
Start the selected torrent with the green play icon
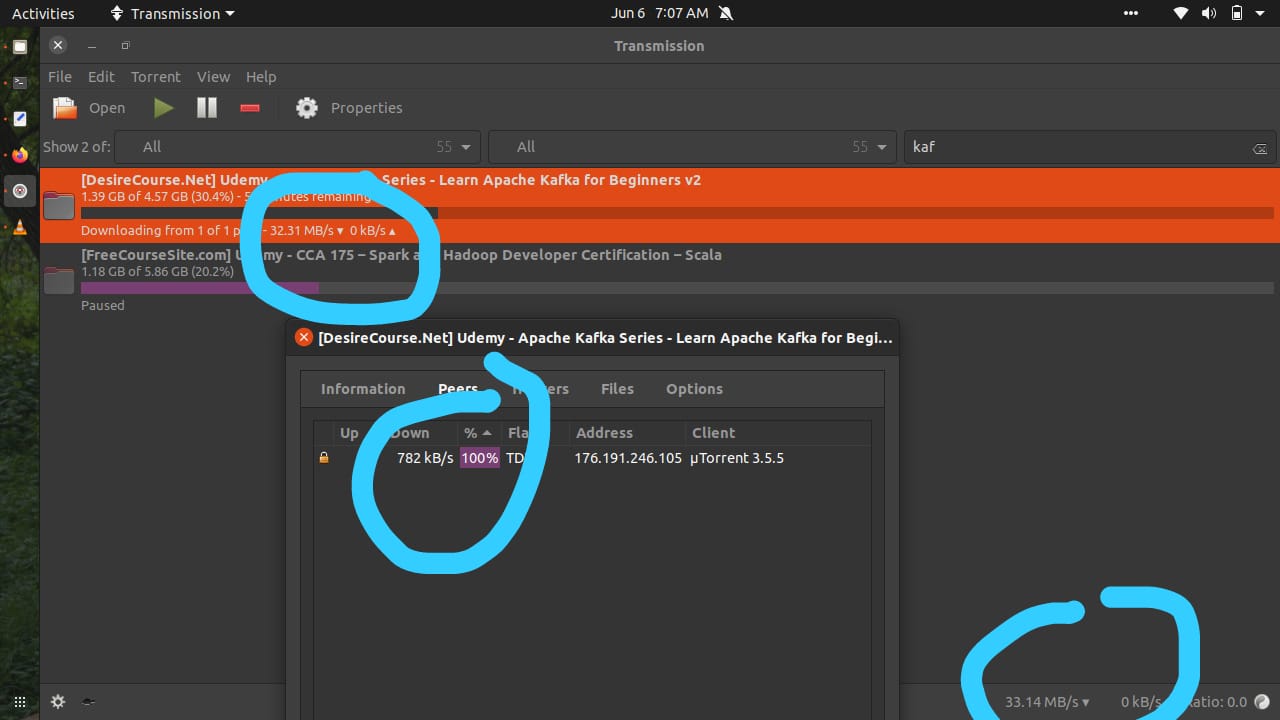click(163, 108)
